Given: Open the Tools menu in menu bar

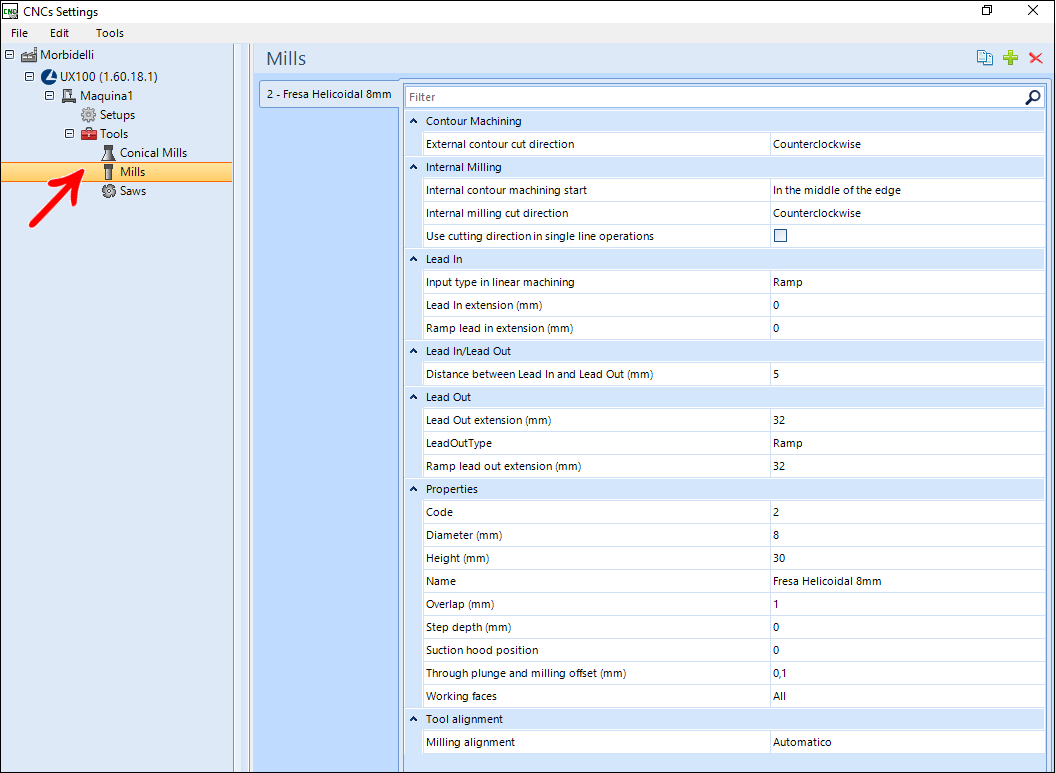Looking at the screenshot, I should coord(110,33).
